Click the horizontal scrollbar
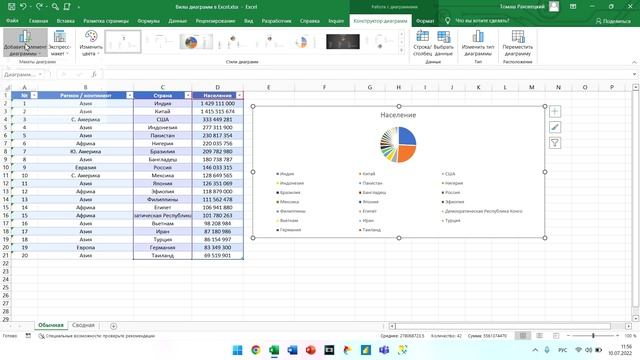The image size is (640, 360). click(503, 326)
